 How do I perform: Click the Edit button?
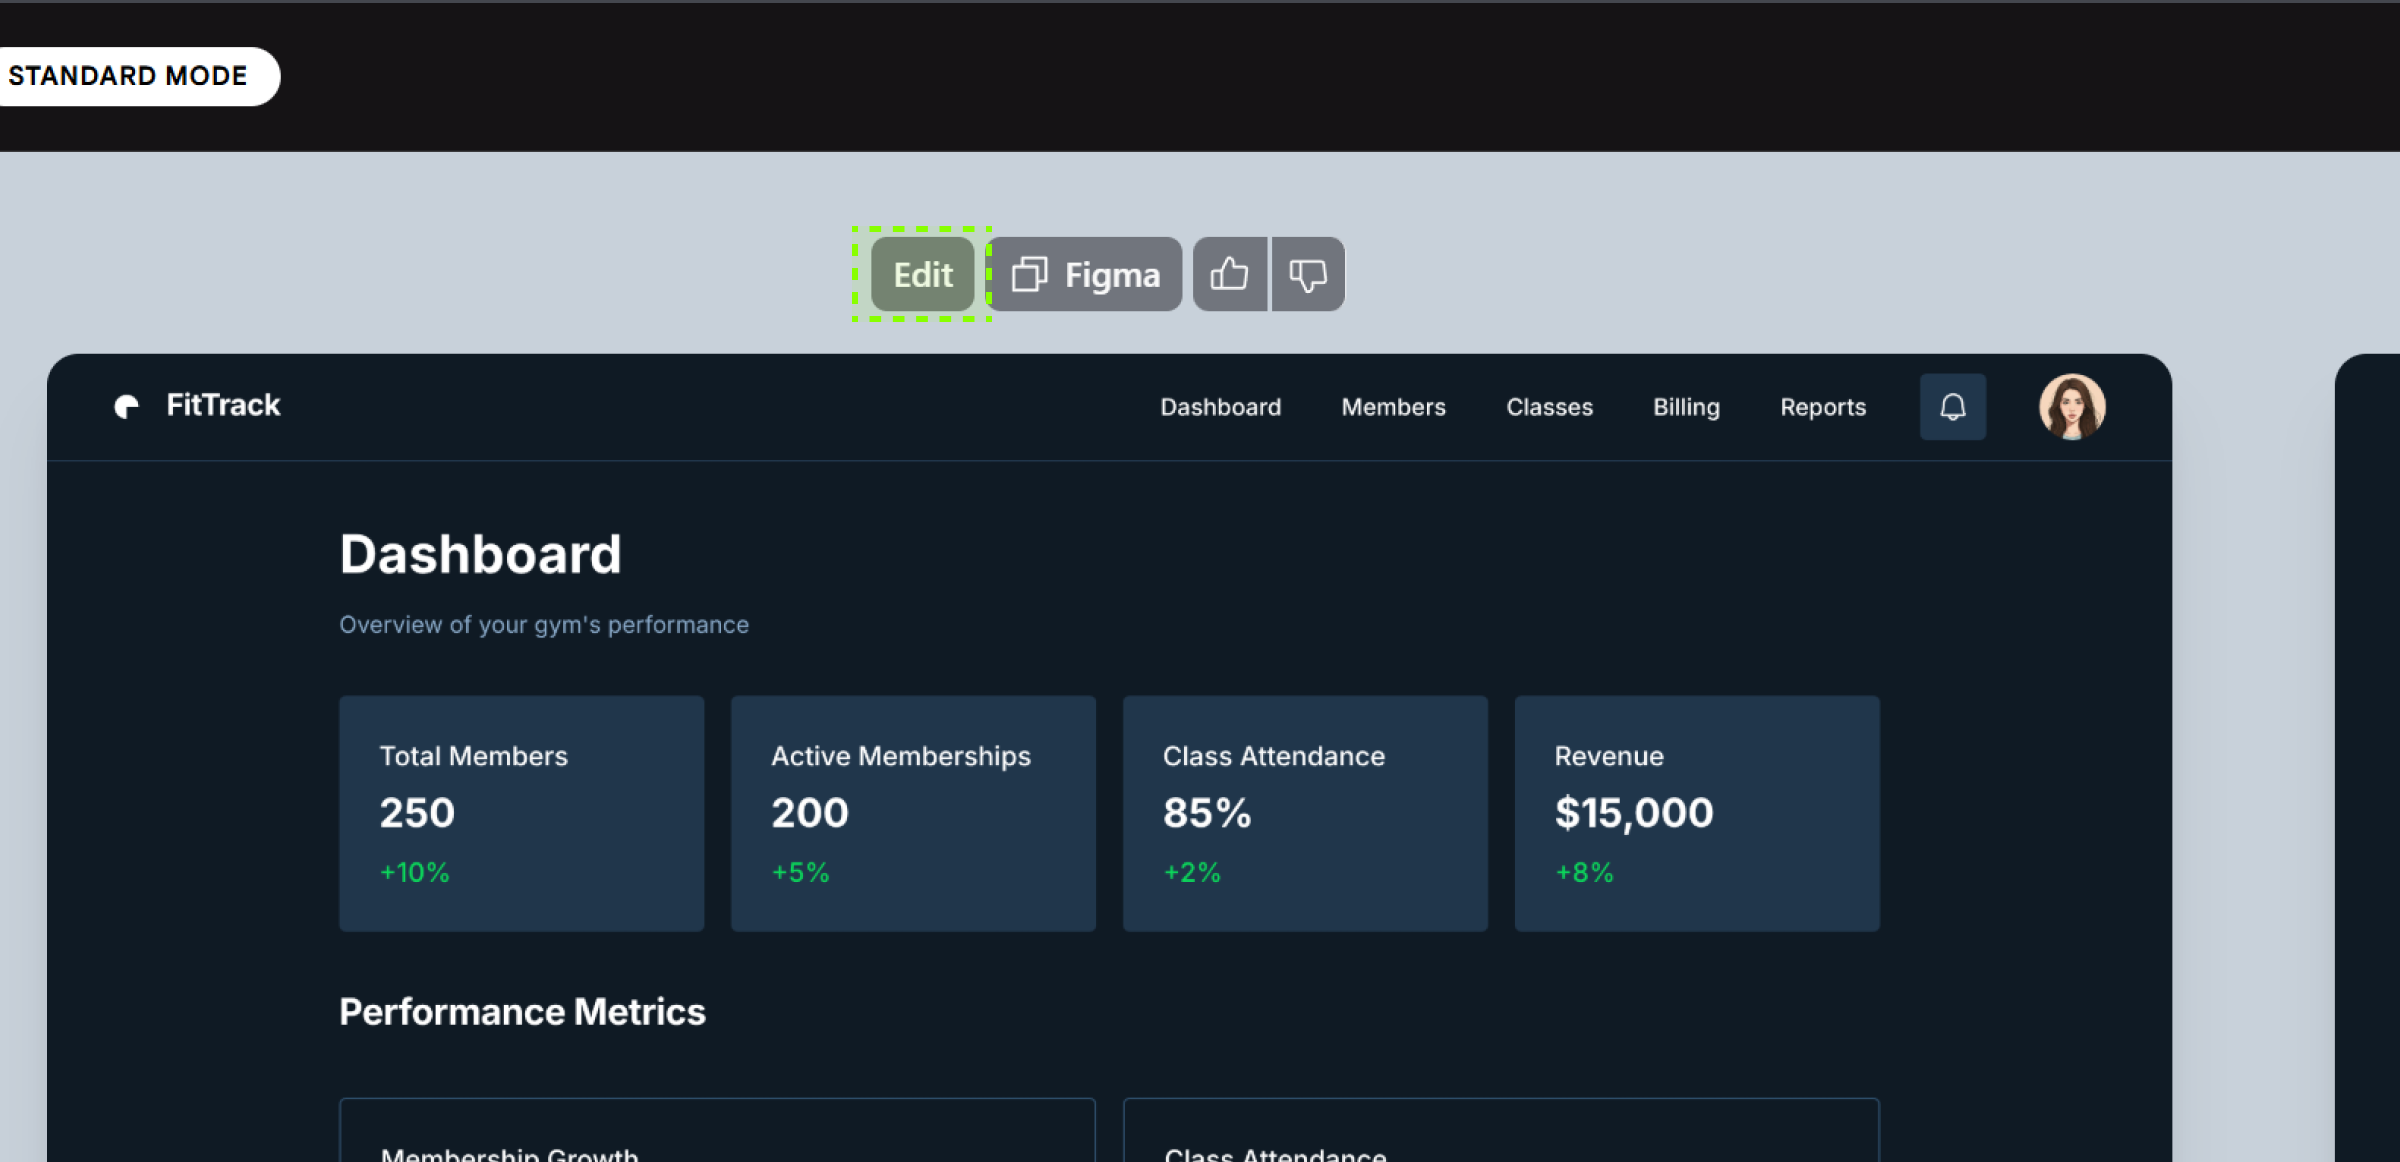pyautogui.click(x=922, y=274)
